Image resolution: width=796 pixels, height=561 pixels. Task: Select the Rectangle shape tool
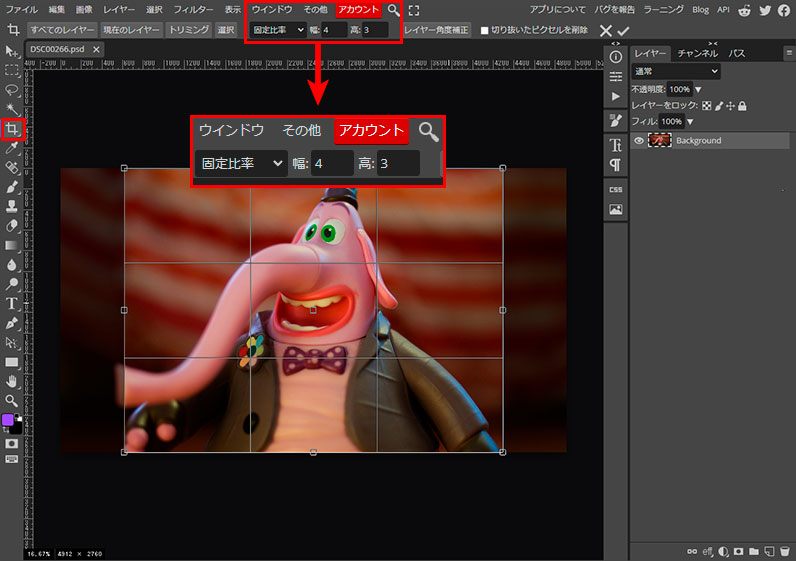11,362
